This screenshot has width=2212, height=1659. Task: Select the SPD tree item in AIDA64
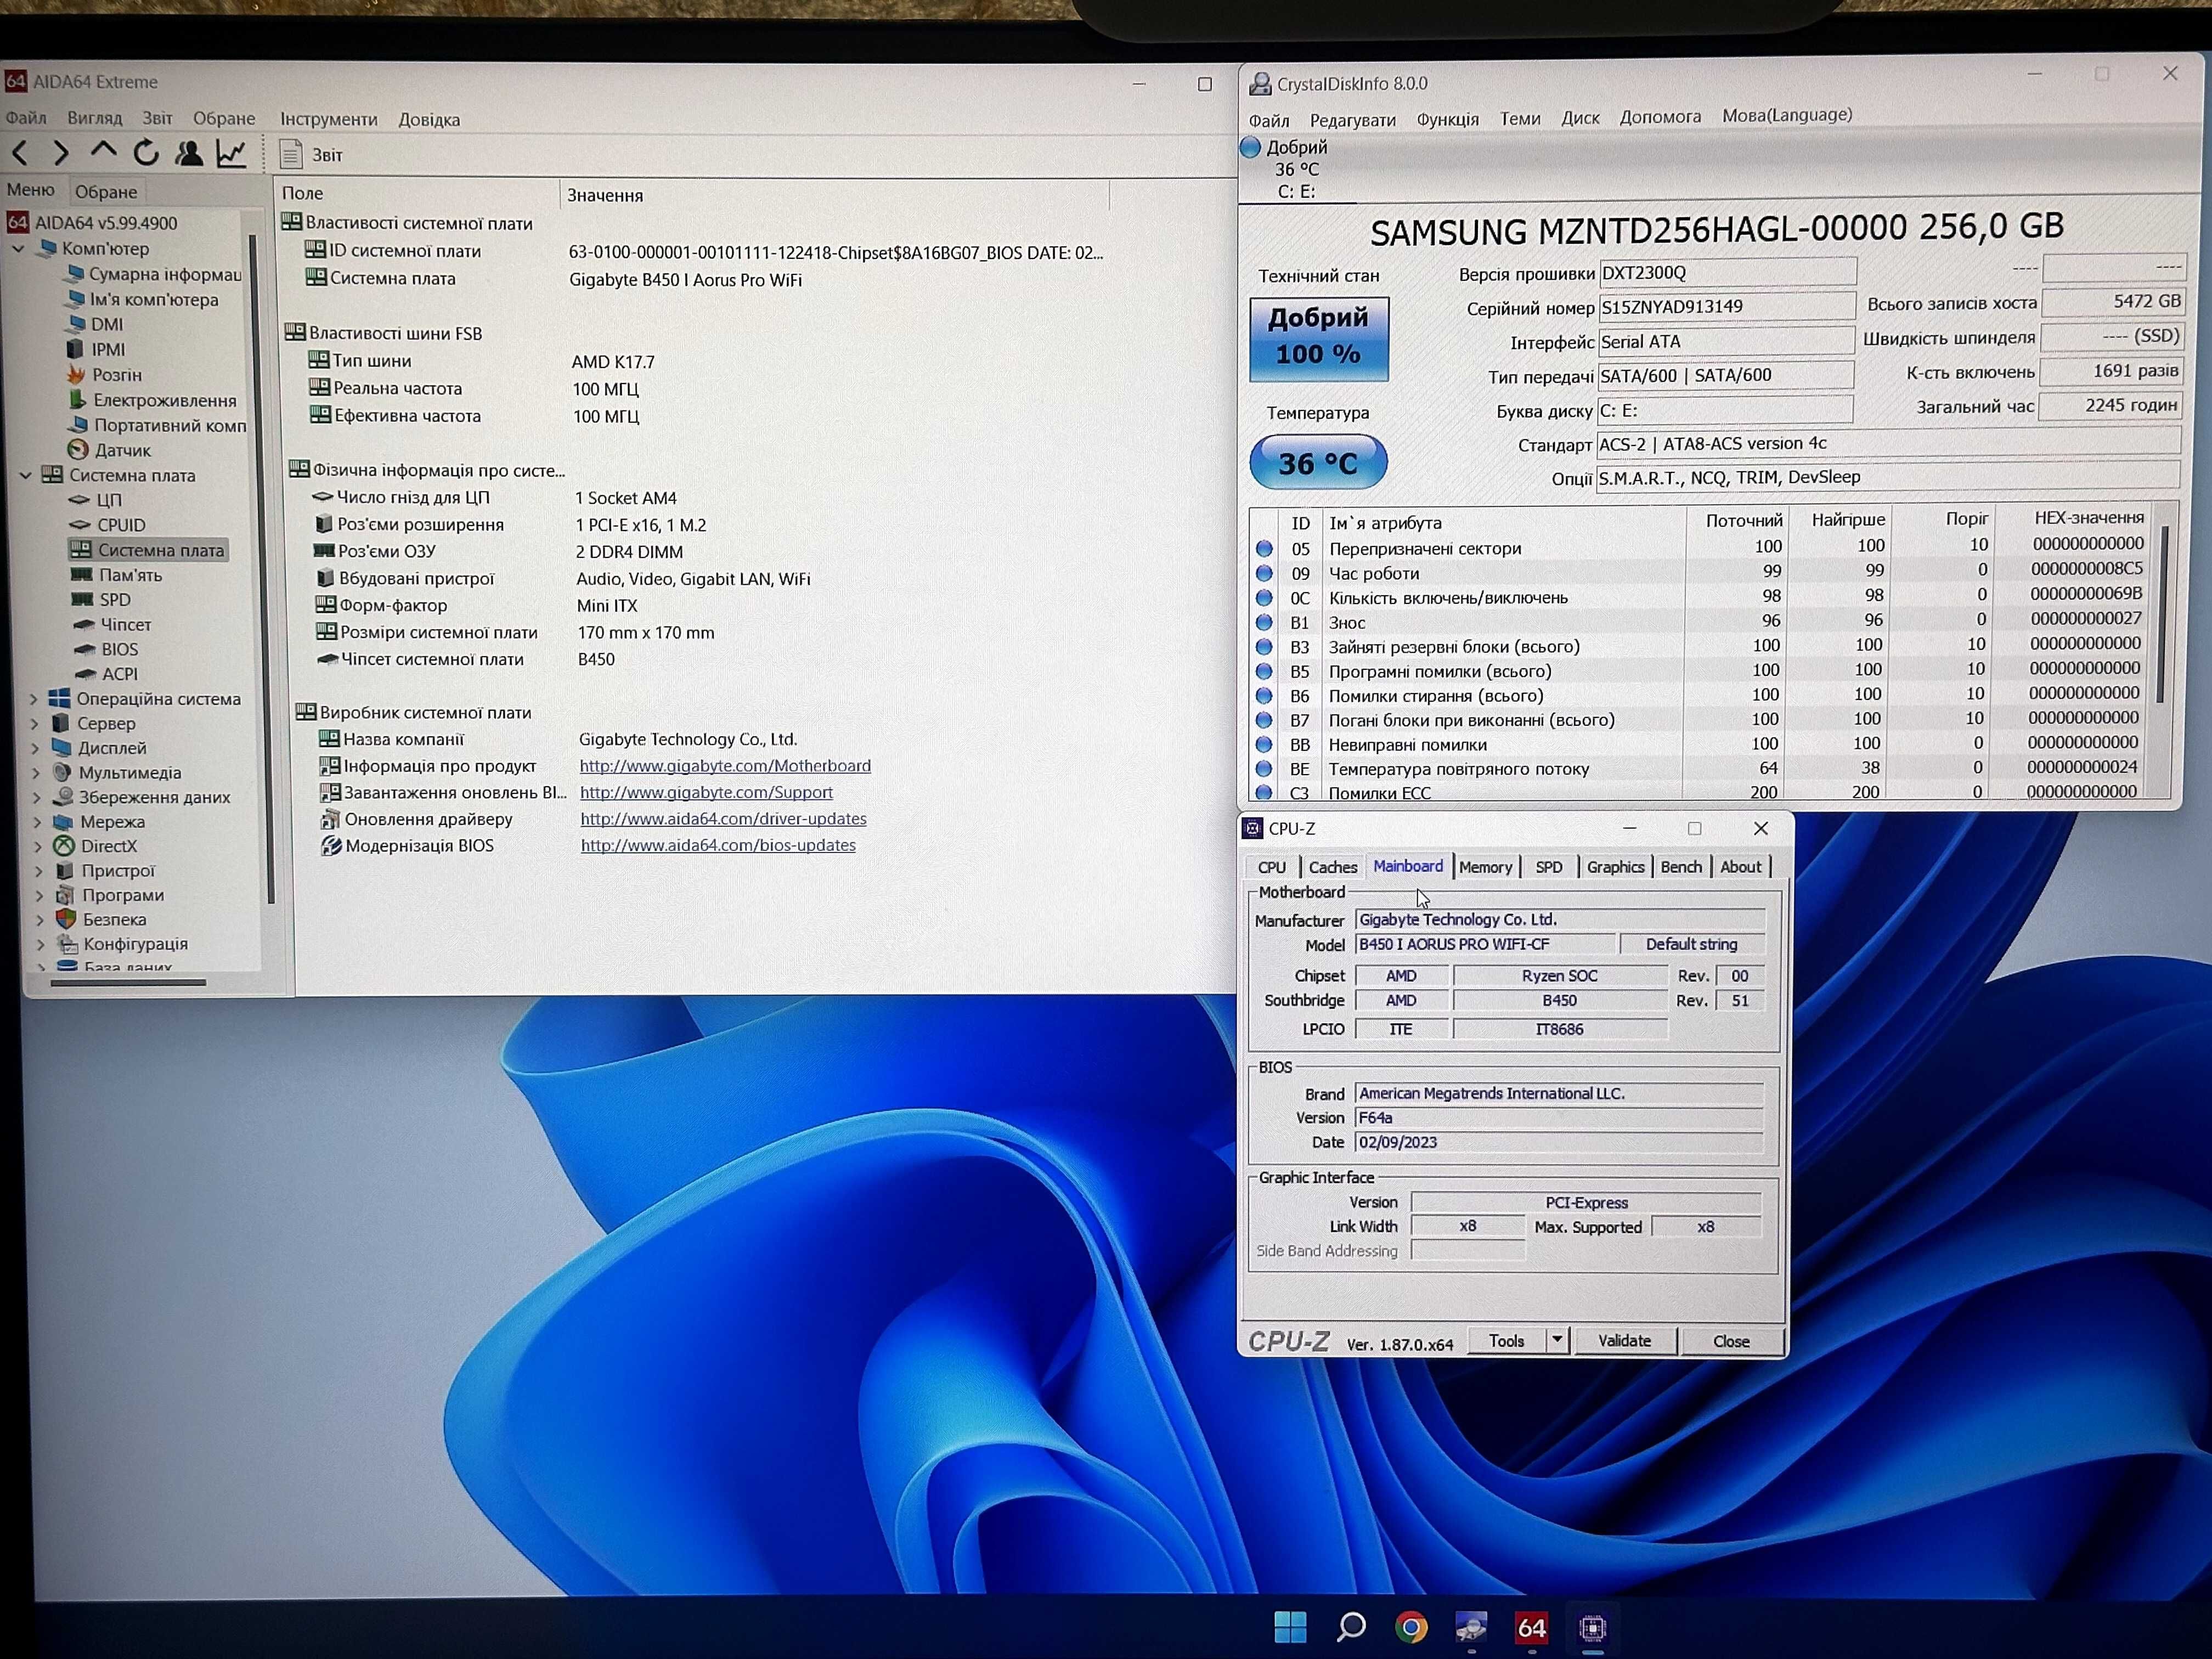[x=102, y=600]
